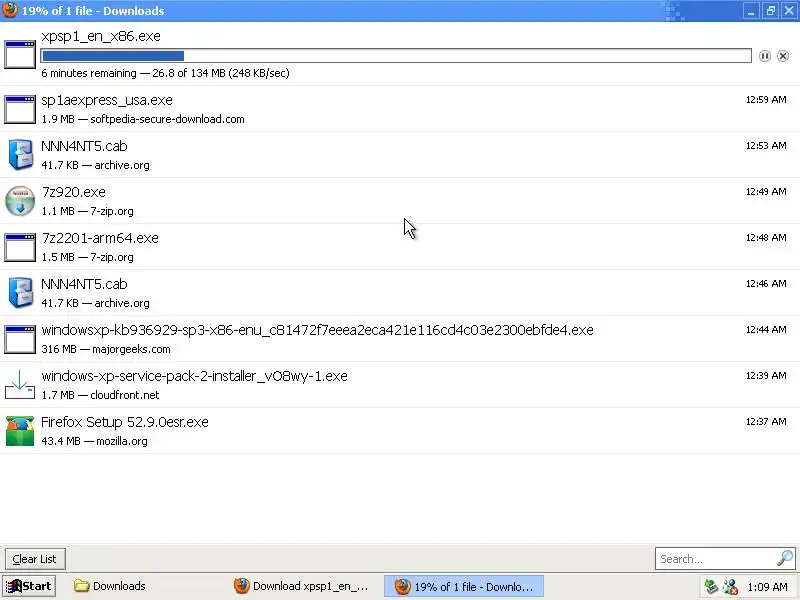The width and height of the screenshot is (800, 600).
Task: Click the 12:46 AM NNN4NT5.cab cabinet icon
Action: click(21, 292)
